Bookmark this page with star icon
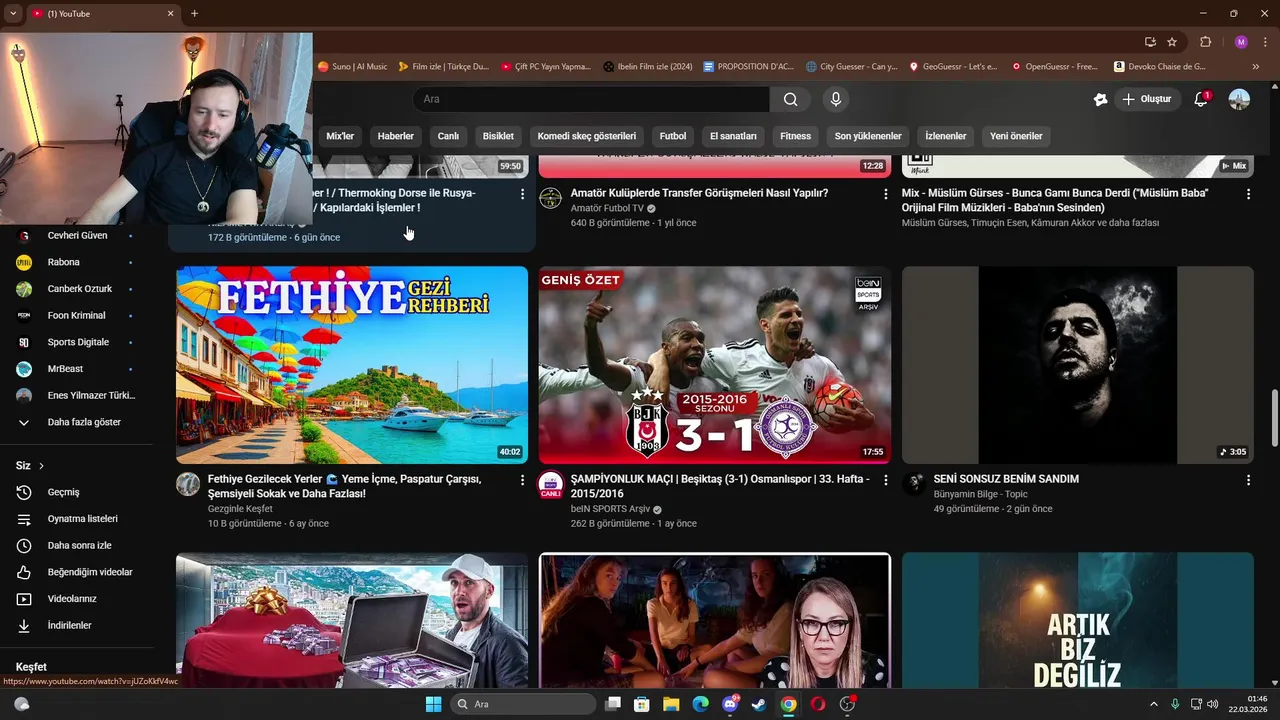1280x720 pixels. pyautogui.click(x=1172, y=42)
